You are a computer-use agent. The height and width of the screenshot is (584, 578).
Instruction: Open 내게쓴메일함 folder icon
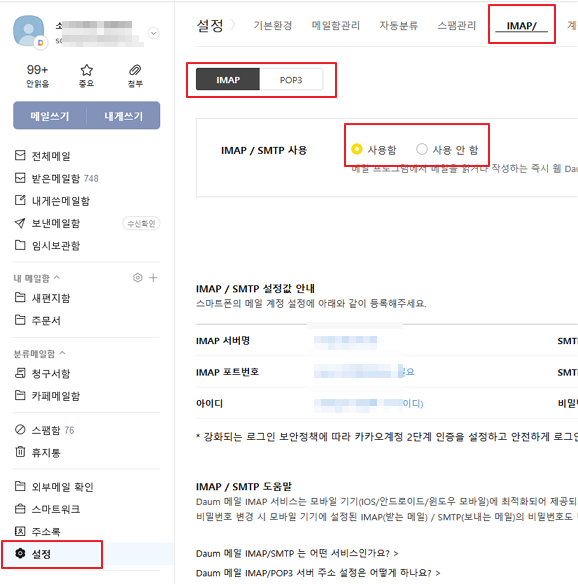[20, 200]
